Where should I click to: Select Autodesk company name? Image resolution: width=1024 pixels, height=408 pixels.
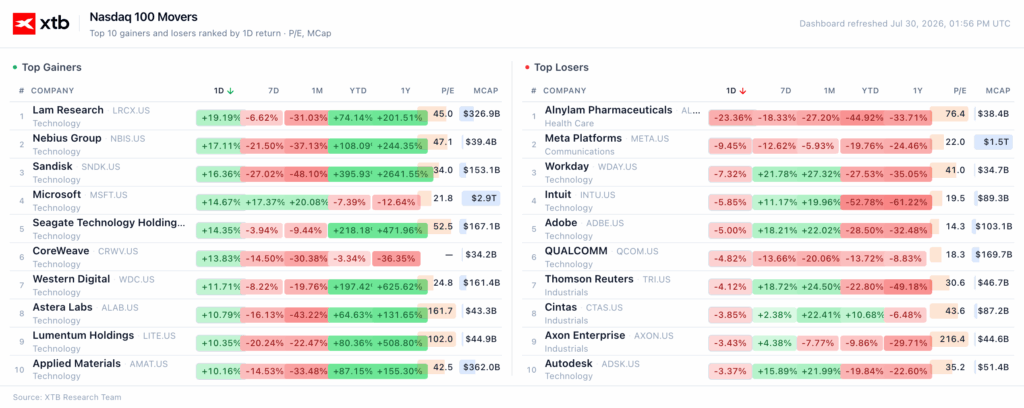(568, 363)
